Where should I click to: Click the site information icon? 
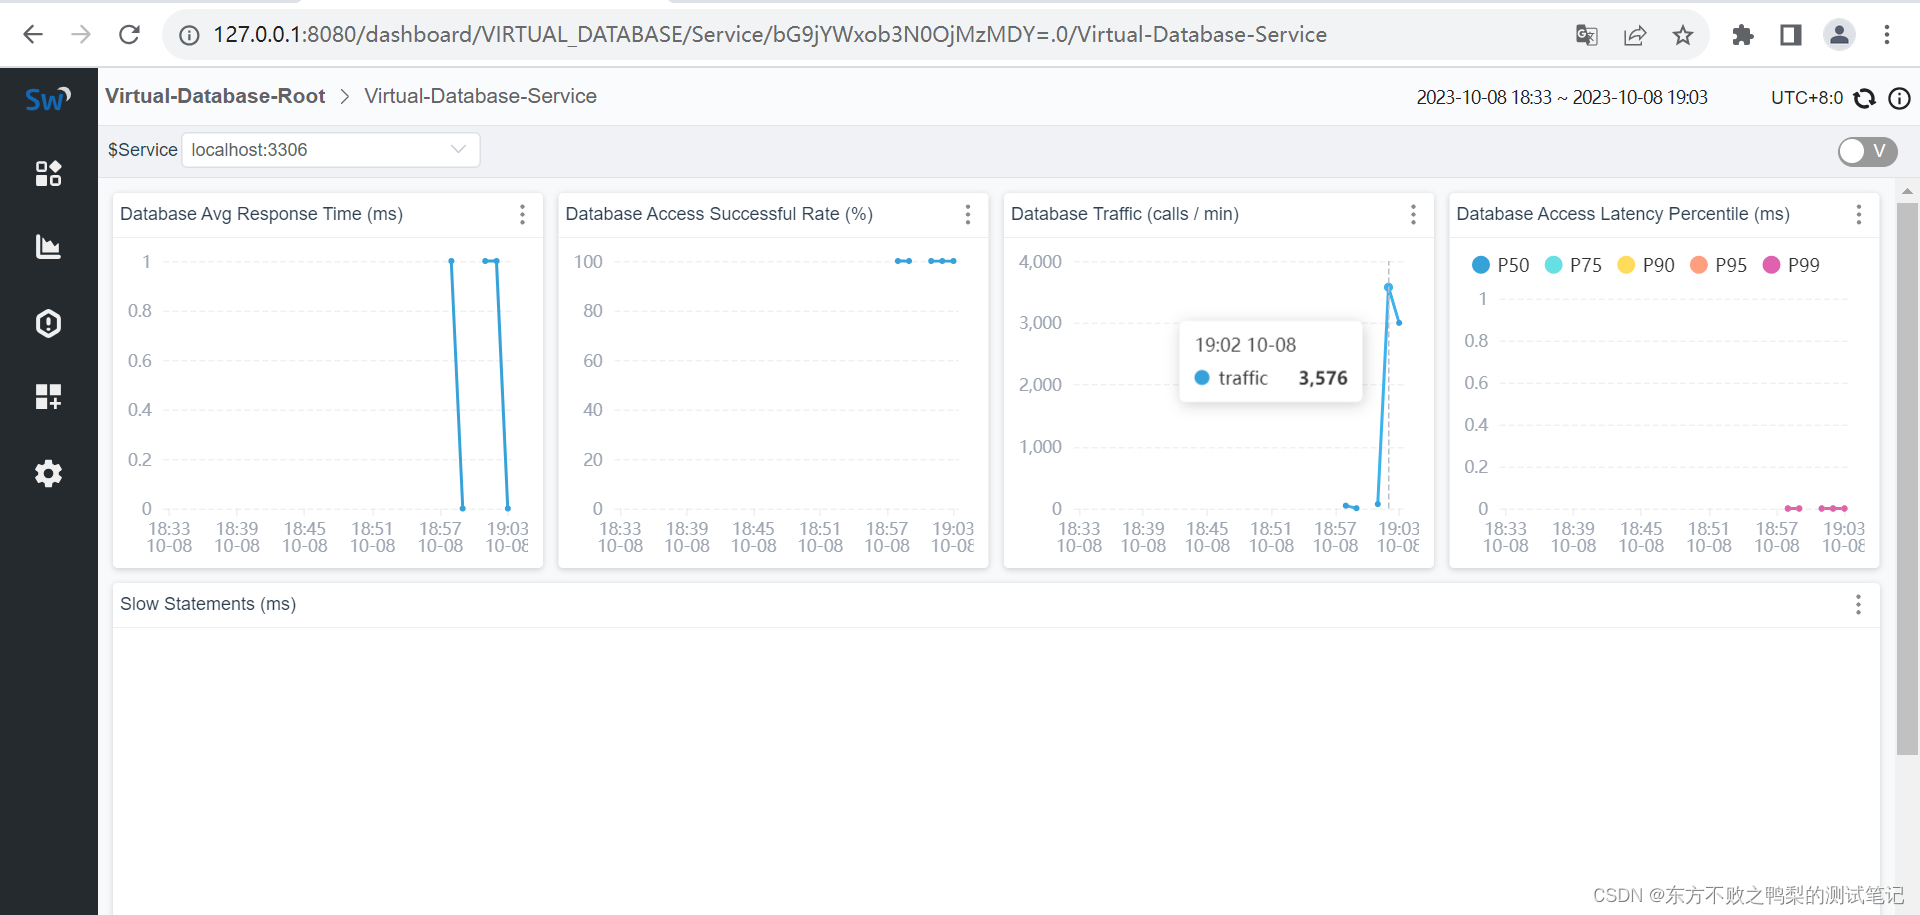click(189, 35)
